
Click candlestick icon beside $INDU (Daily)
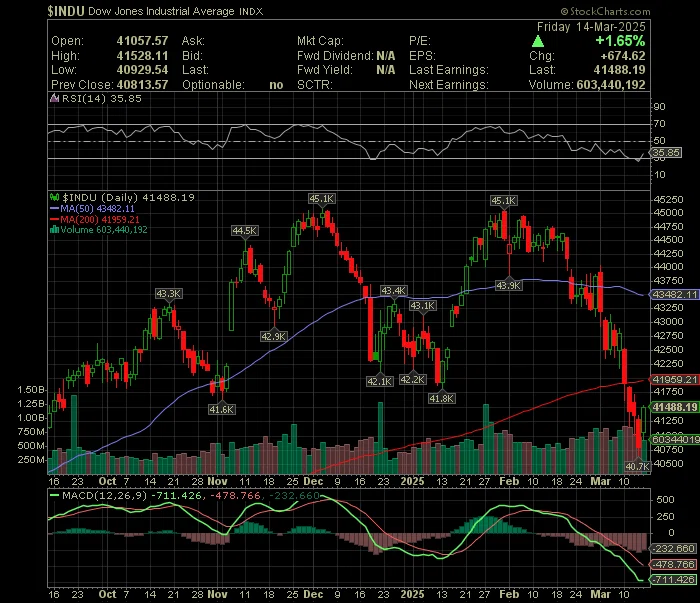pyautogui.click(x=54, y=197)
